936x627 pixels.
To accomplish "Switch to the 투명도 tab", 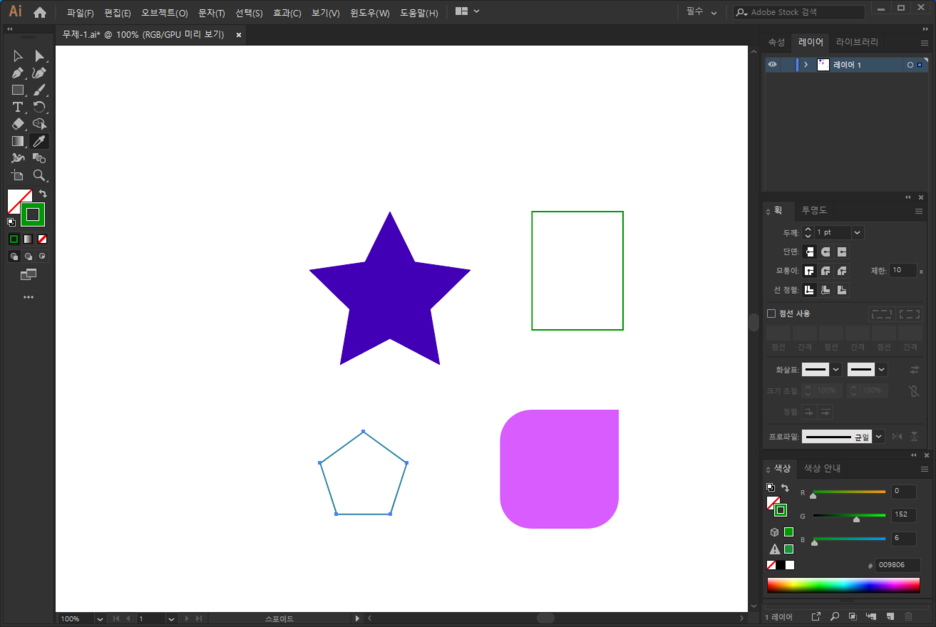I will [x=814, y=210].
